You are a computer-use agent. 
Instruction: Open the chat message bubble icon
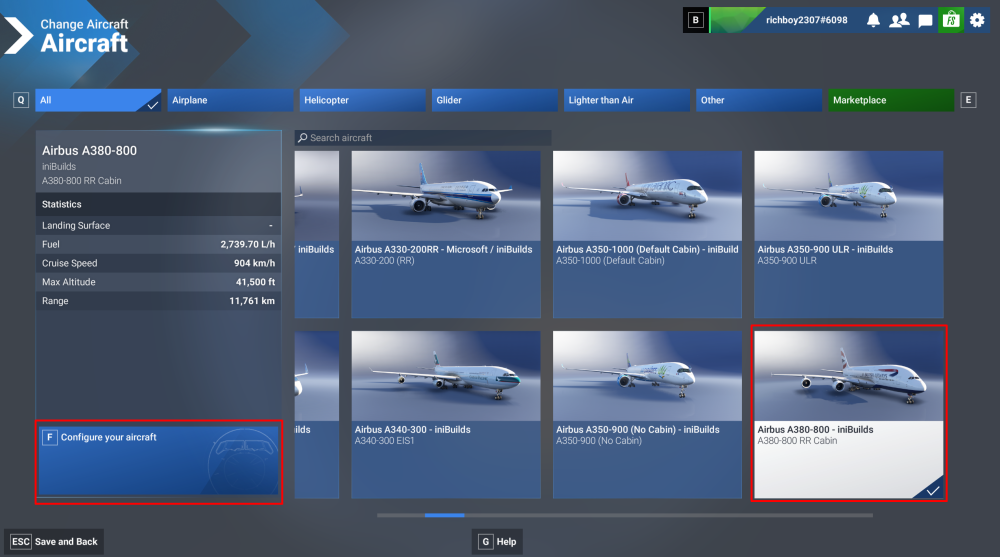click(925, 21)
